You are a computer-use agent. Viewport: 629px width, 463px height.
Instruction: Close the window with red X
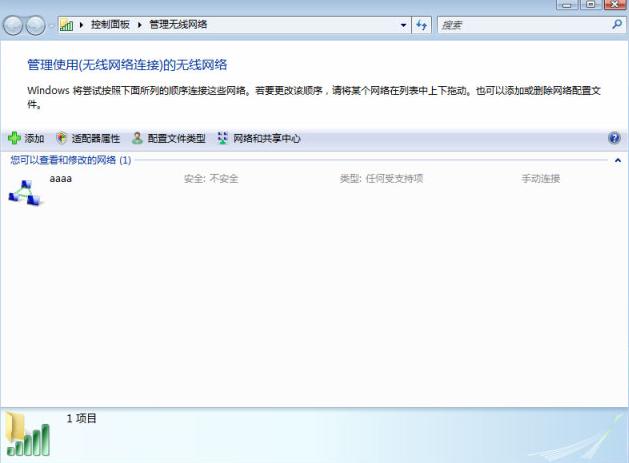tap(614, 4)
